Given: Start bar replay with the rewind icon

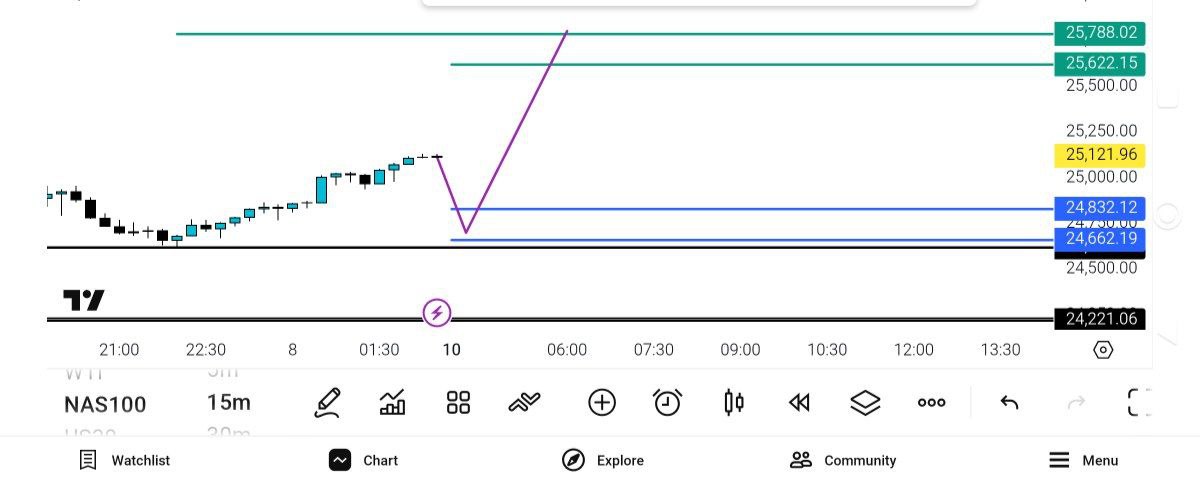Looking at the screenshot, I should [x=798, y=403].
